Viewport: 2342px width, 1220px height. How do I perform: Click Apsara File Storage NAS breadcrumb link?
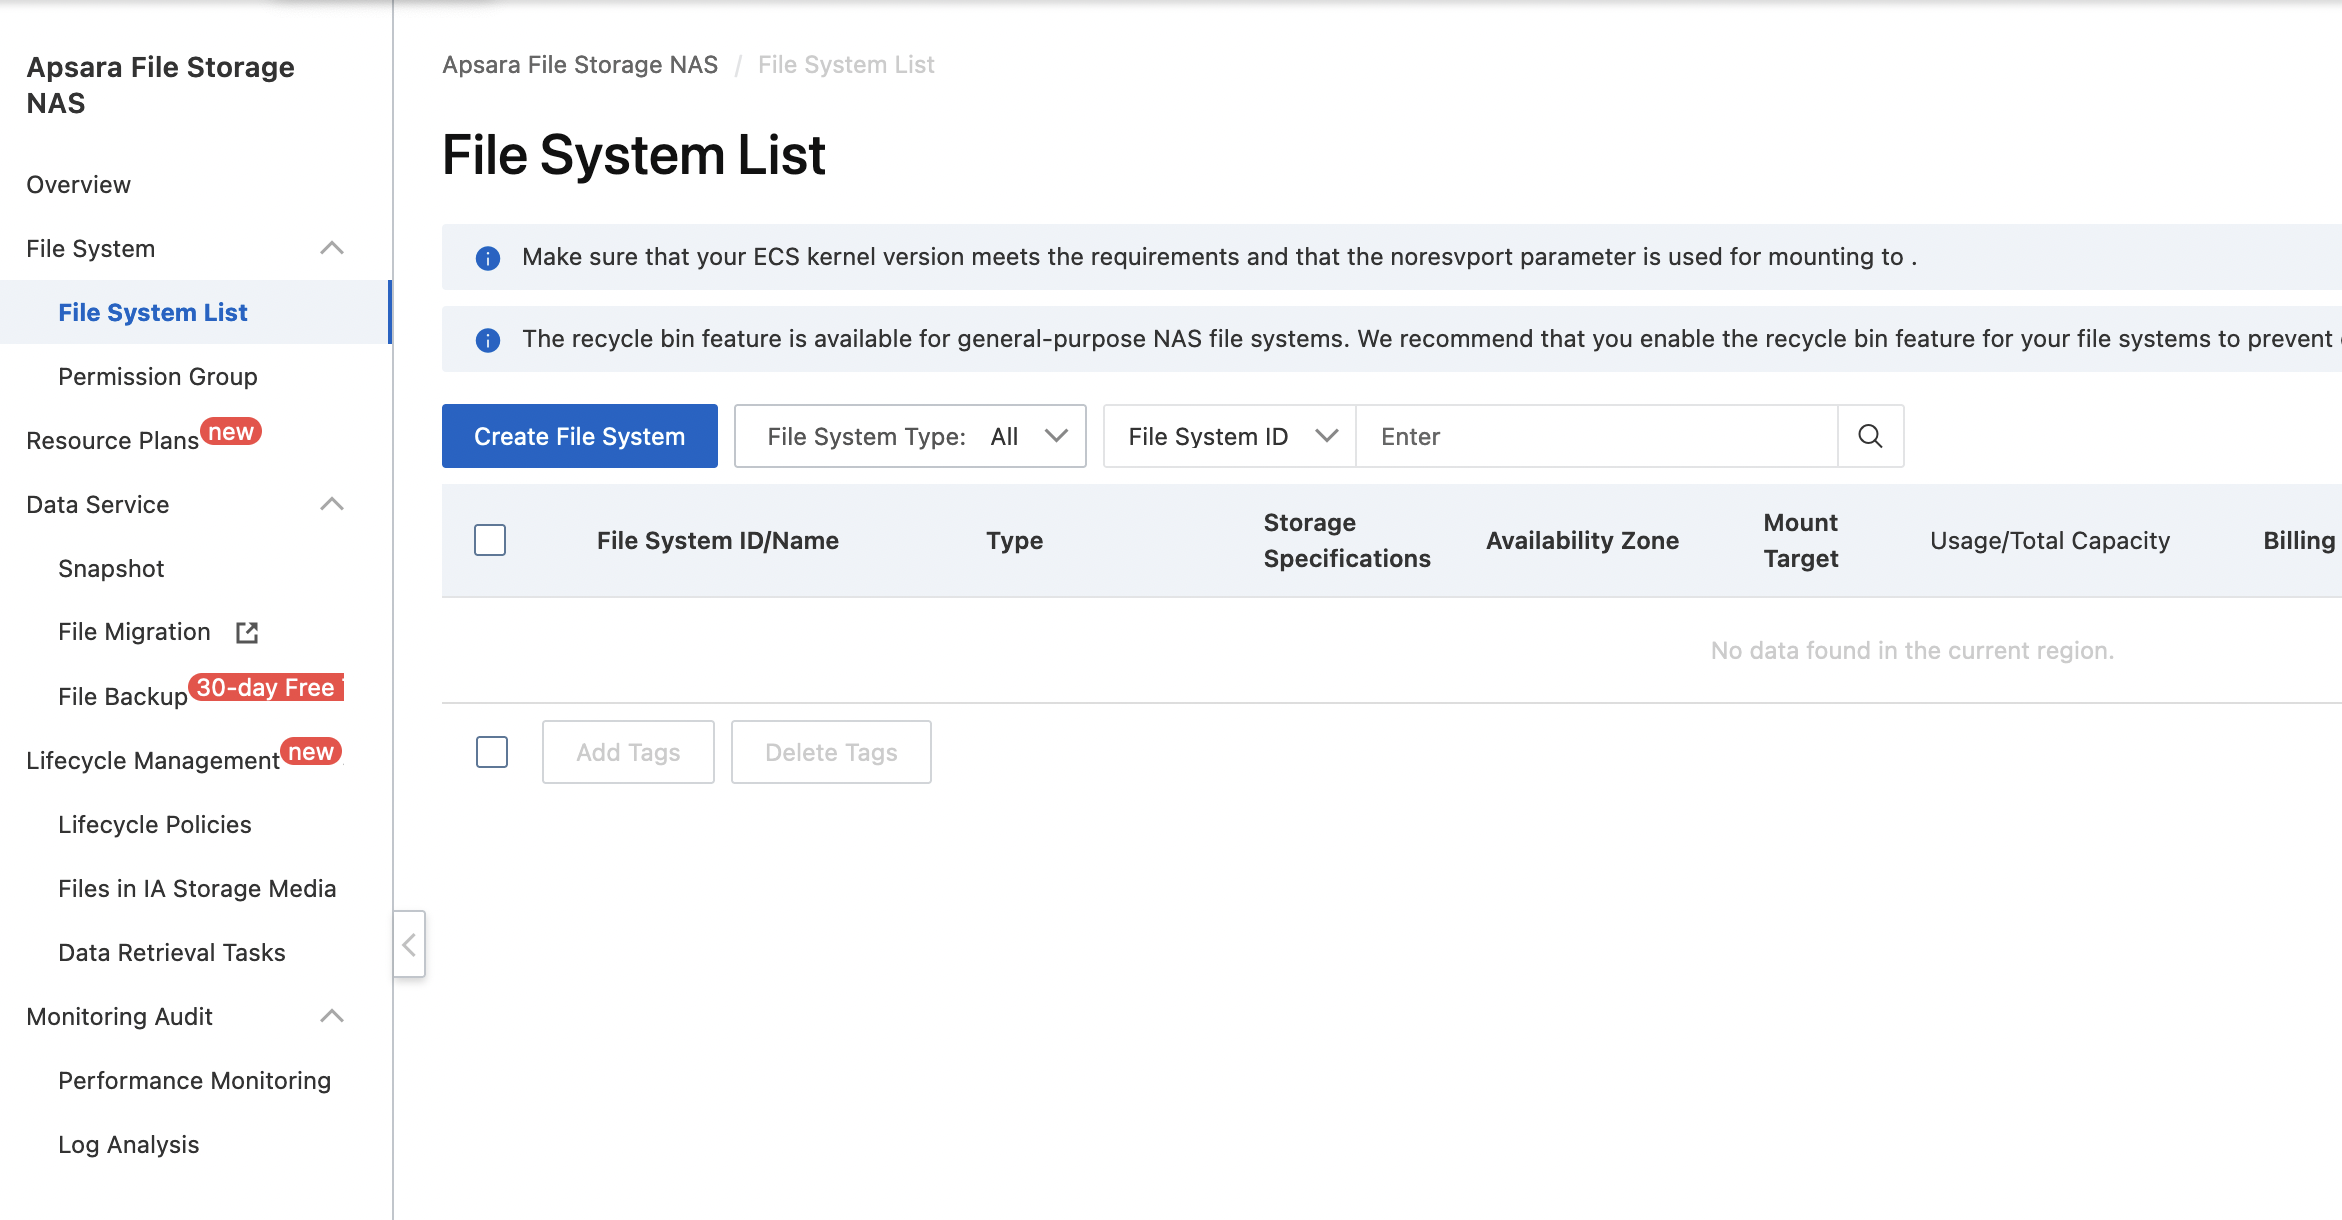click(580, 65)
